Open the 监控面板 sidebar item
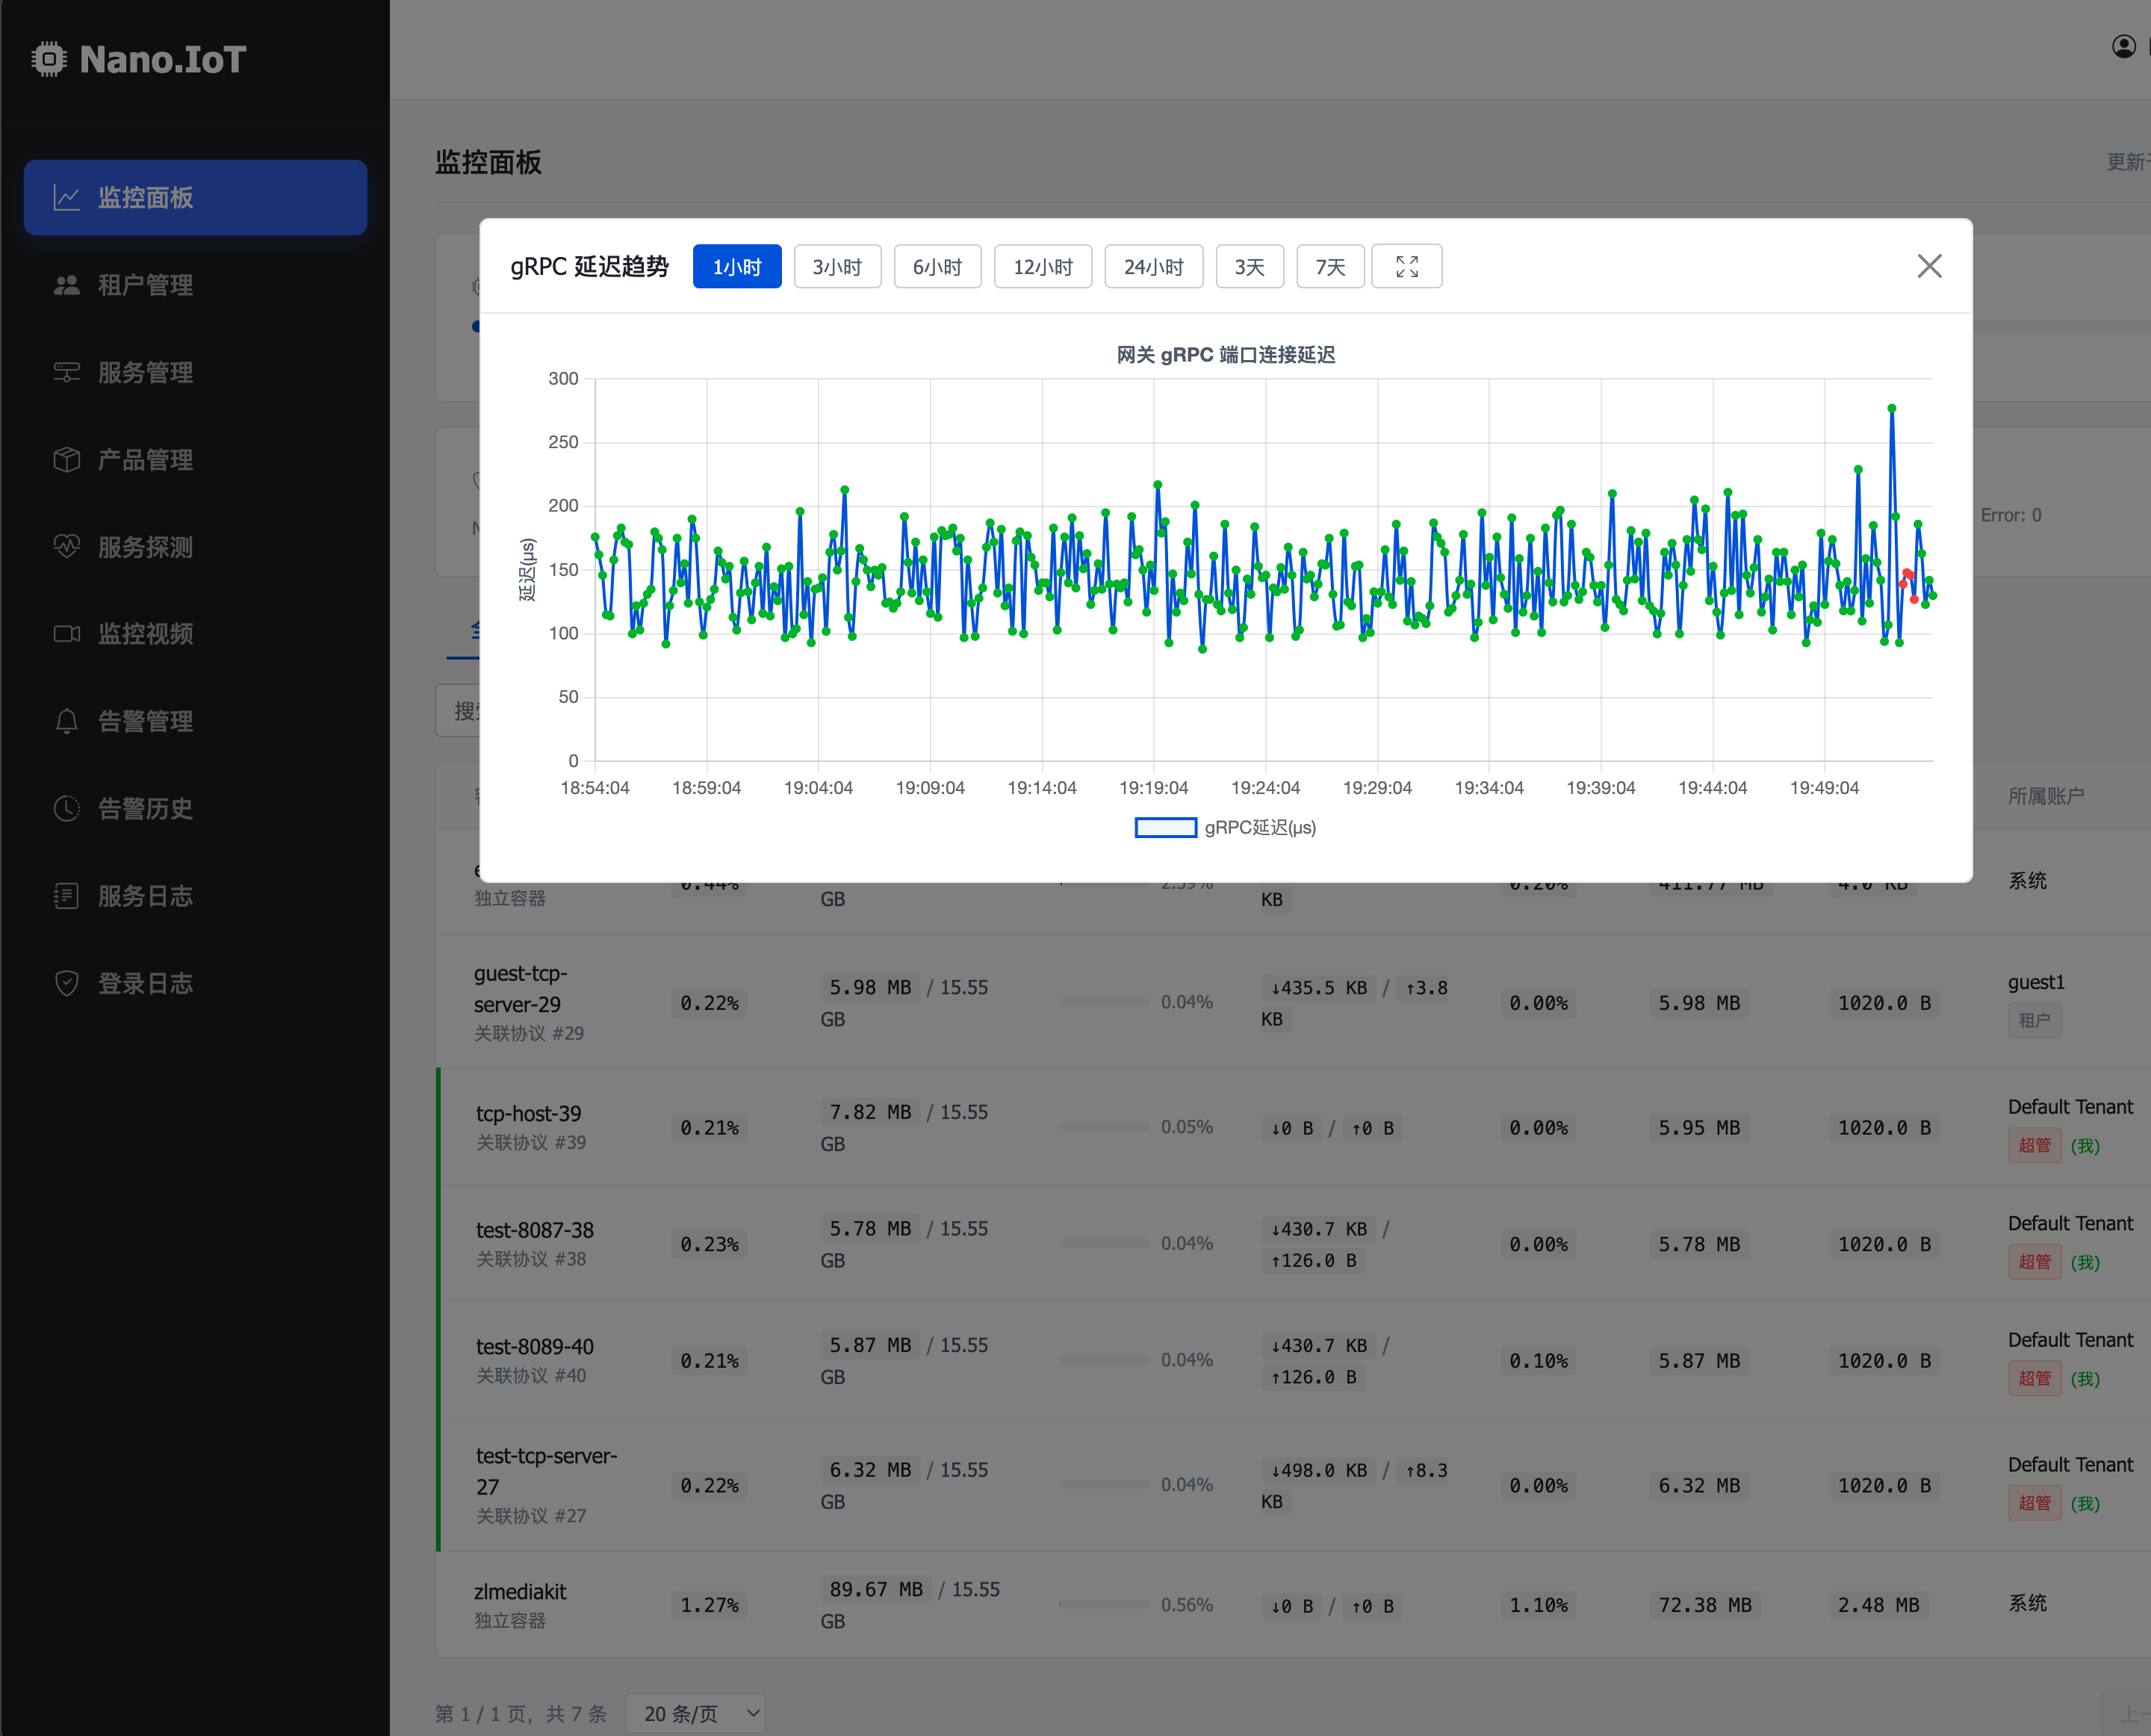This screenshot has width=2151, height=1736. click(x=195, y=197)
